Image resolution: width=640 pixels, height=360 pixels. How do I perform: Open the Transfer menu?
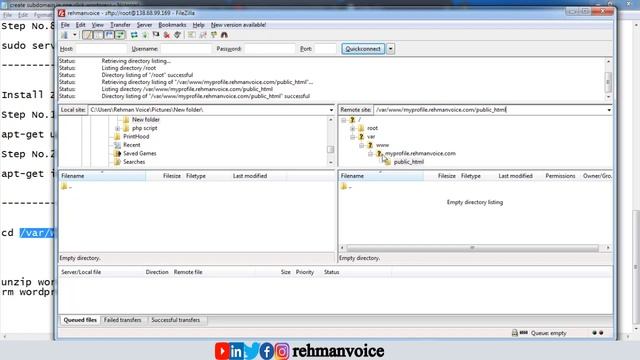(x=120, y=25)
